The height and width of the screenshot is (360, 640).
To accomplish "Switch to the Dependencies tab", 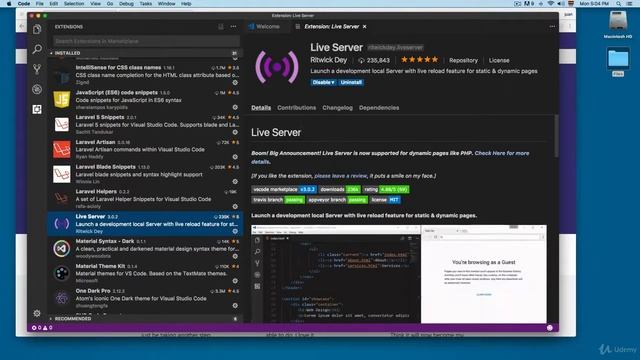I will point(379,108).
